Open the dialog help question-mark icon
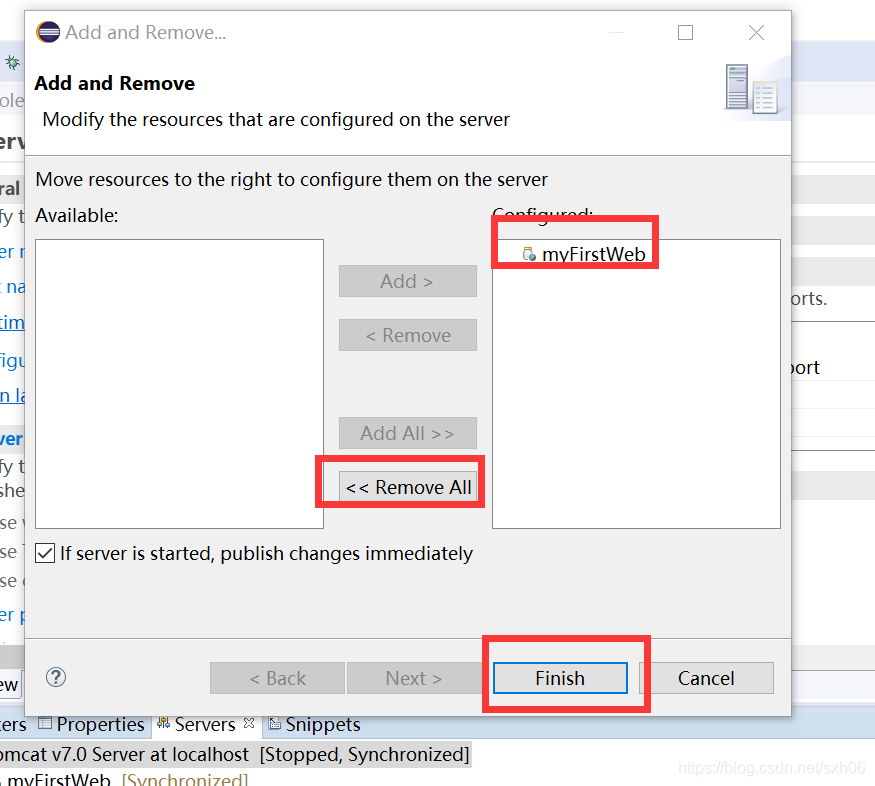 tap(56, 677)
